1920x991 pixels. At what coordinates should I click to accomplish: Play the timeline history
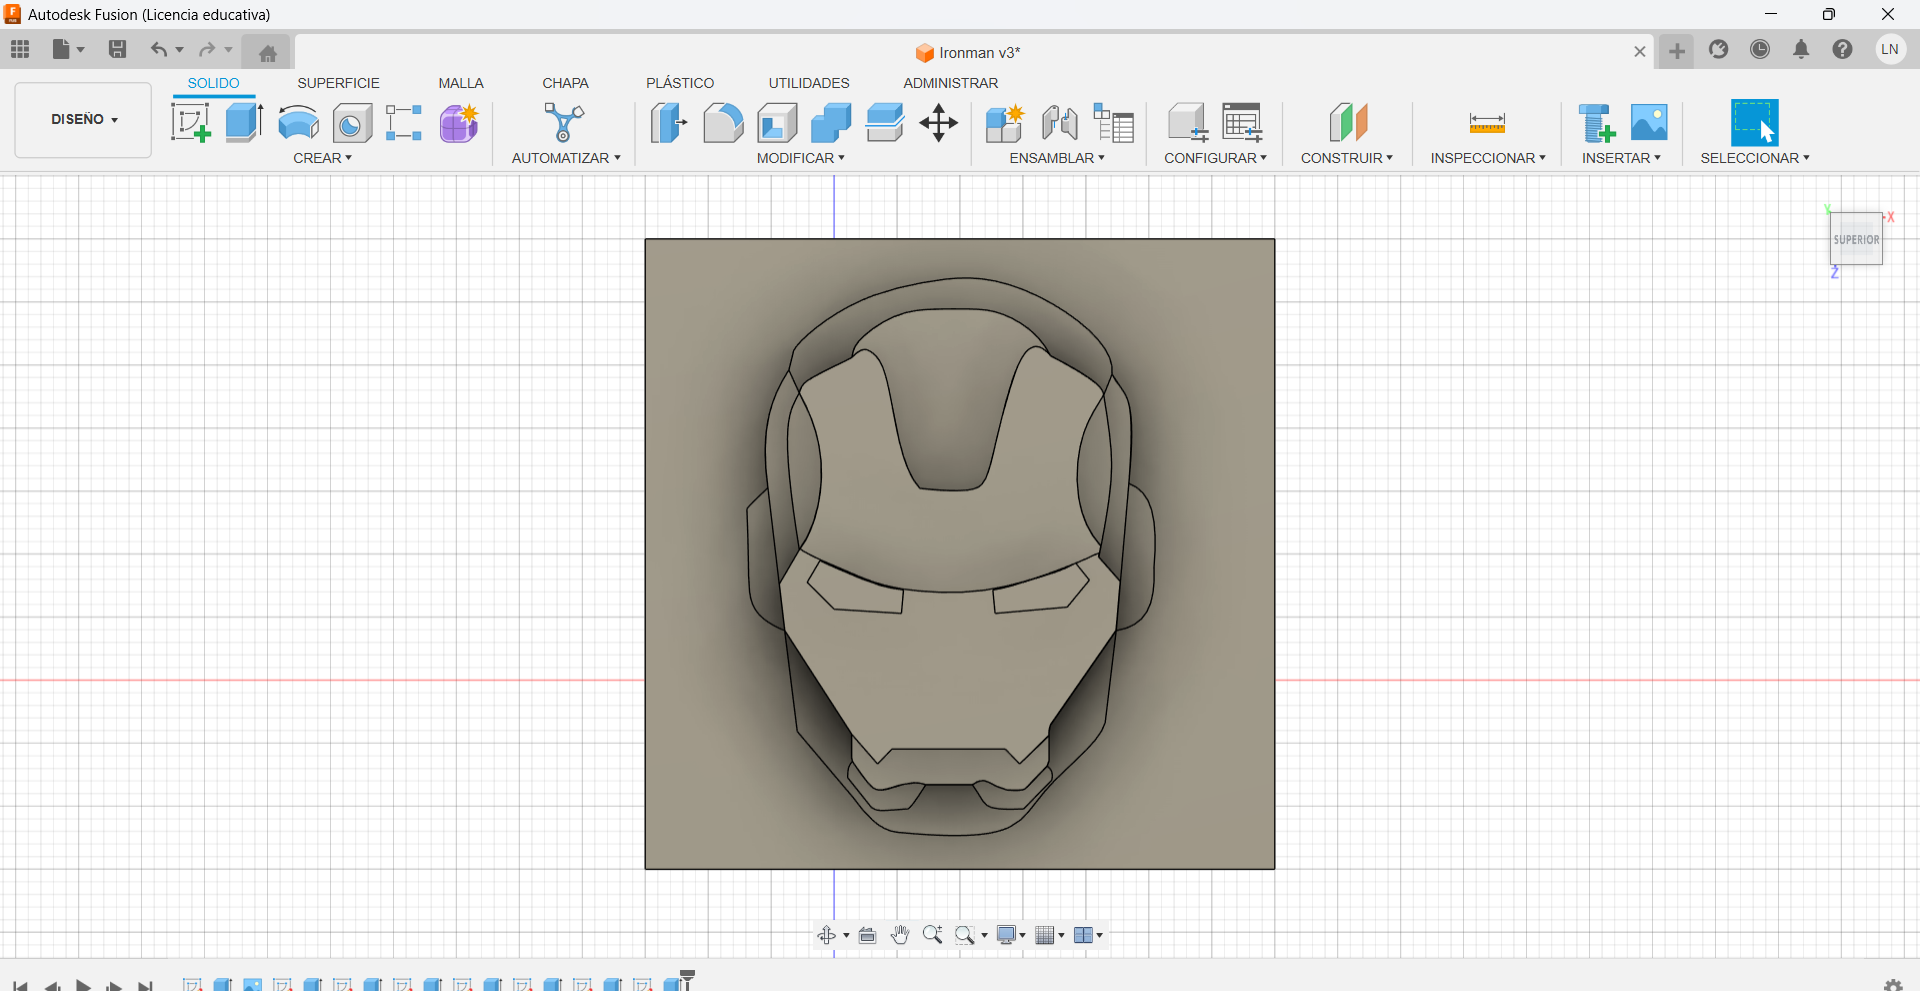pos(84,985)
